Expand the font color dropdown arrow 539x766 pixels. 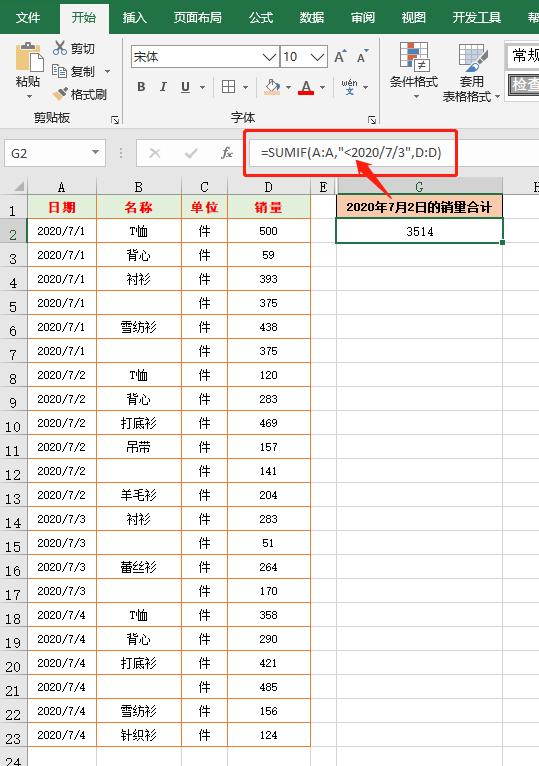point(323,87)
